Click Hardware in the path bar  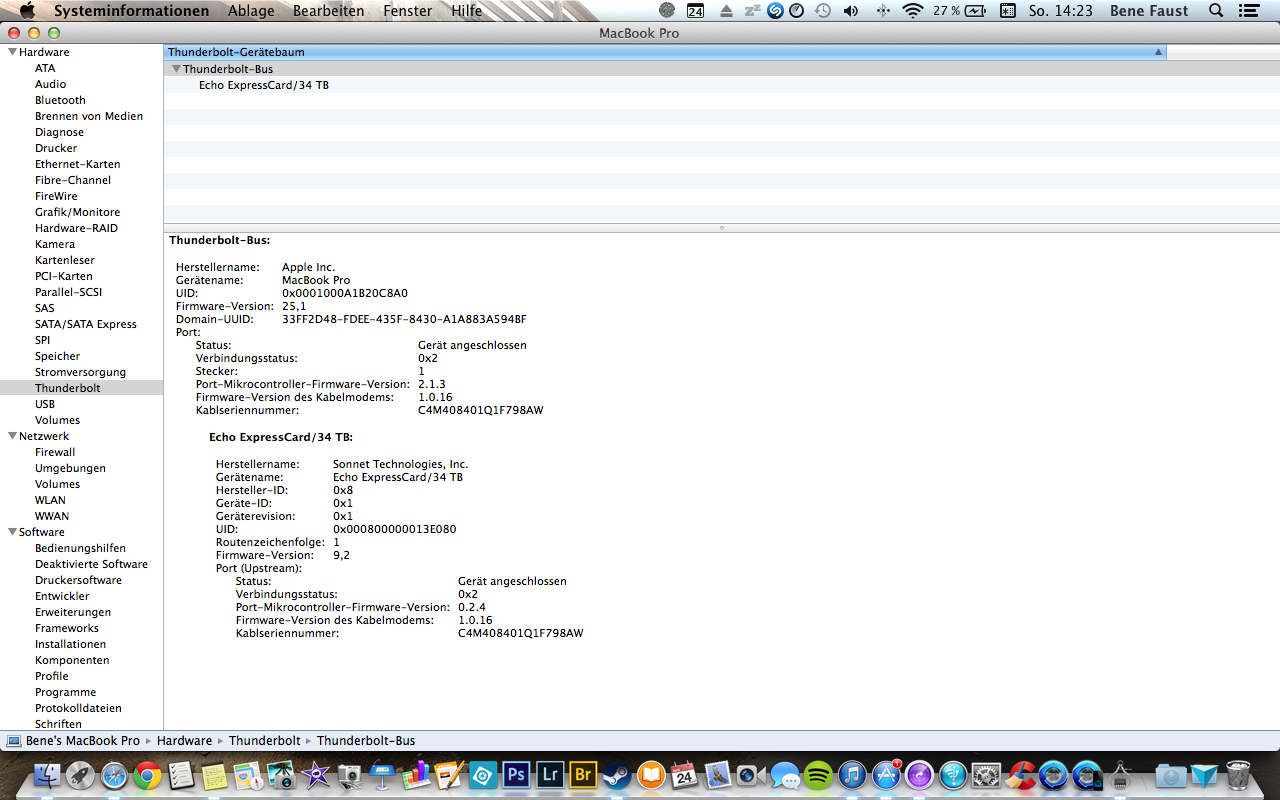click(x=184, y=741)
